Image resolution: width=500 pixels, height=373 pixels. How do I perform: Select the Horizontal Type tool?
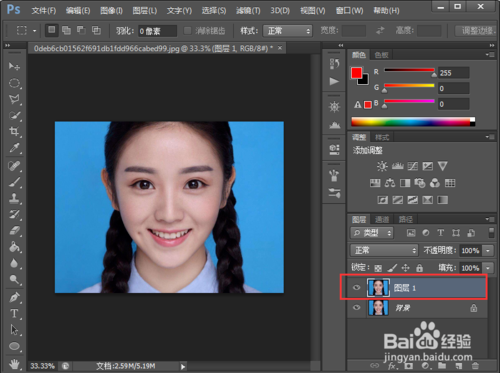click(x=14, y=314)
